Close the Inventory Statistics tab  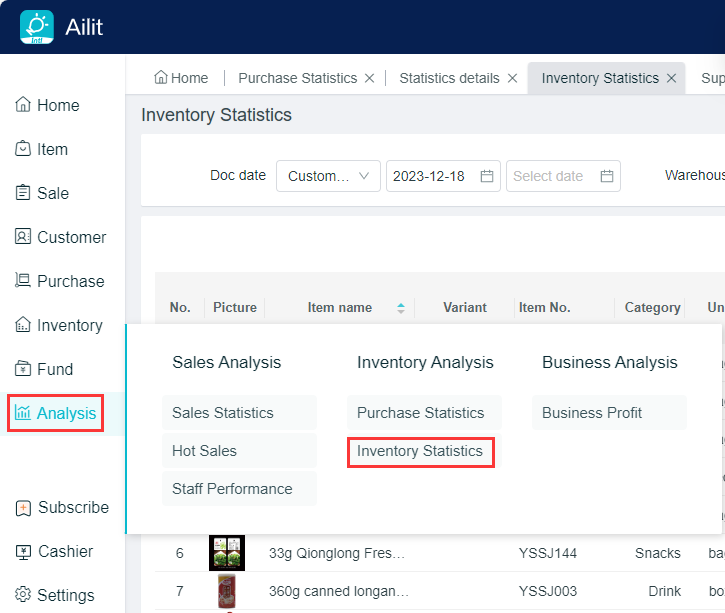(x=671, y=78)
